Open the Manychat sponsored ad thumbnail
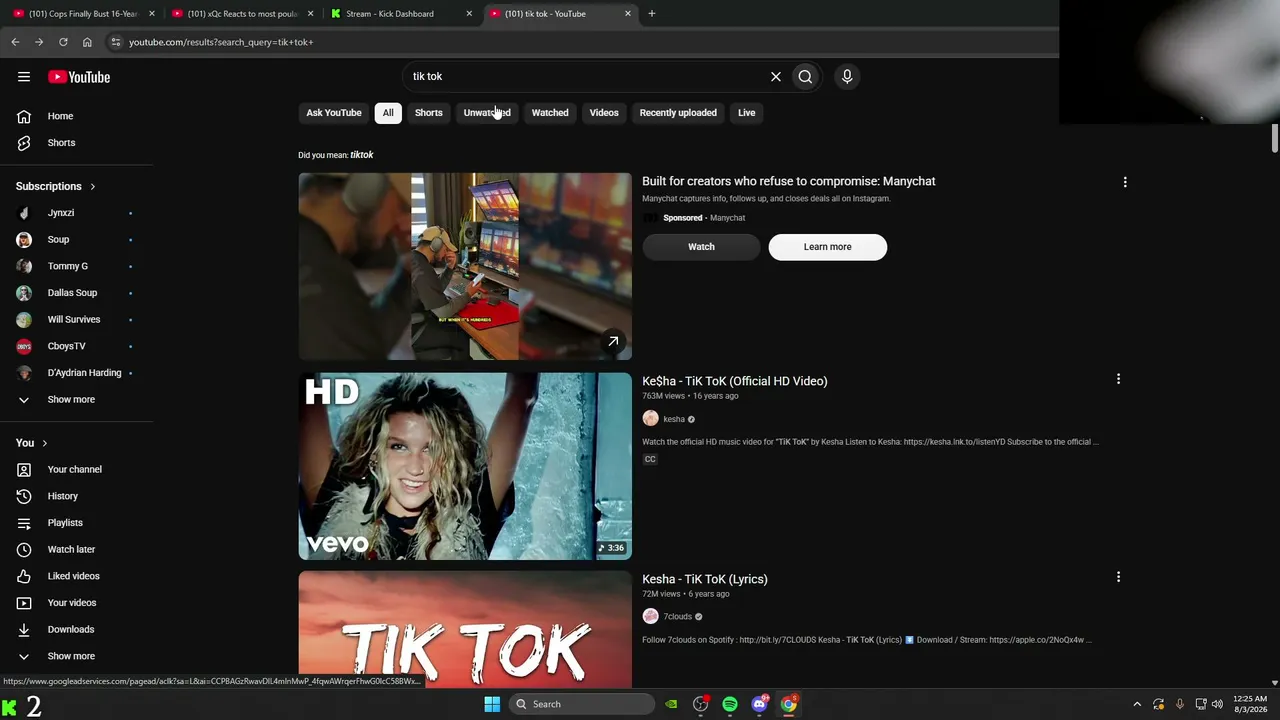1280x720 pixels. 465,266
